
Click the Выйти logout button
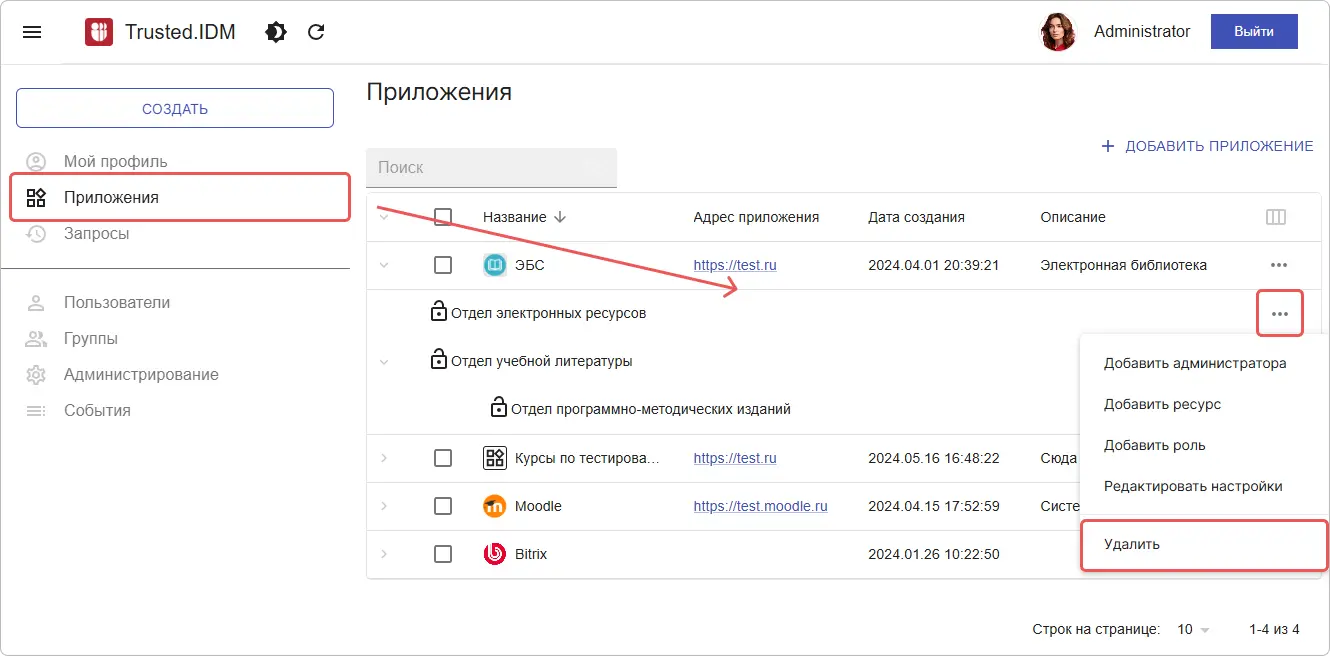coord(1253,32)
